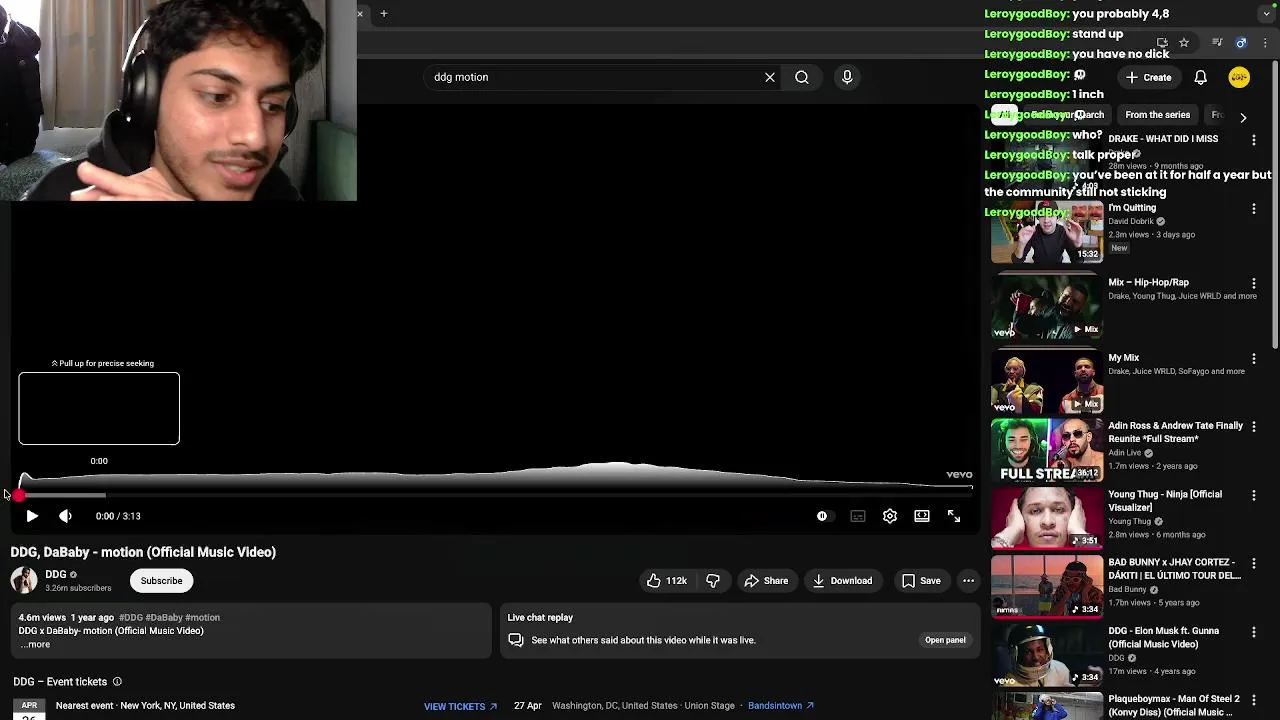Open Young Thug - Ninja thumbnail
This screenshot has width=1280, height=720.
(1047, 518)
